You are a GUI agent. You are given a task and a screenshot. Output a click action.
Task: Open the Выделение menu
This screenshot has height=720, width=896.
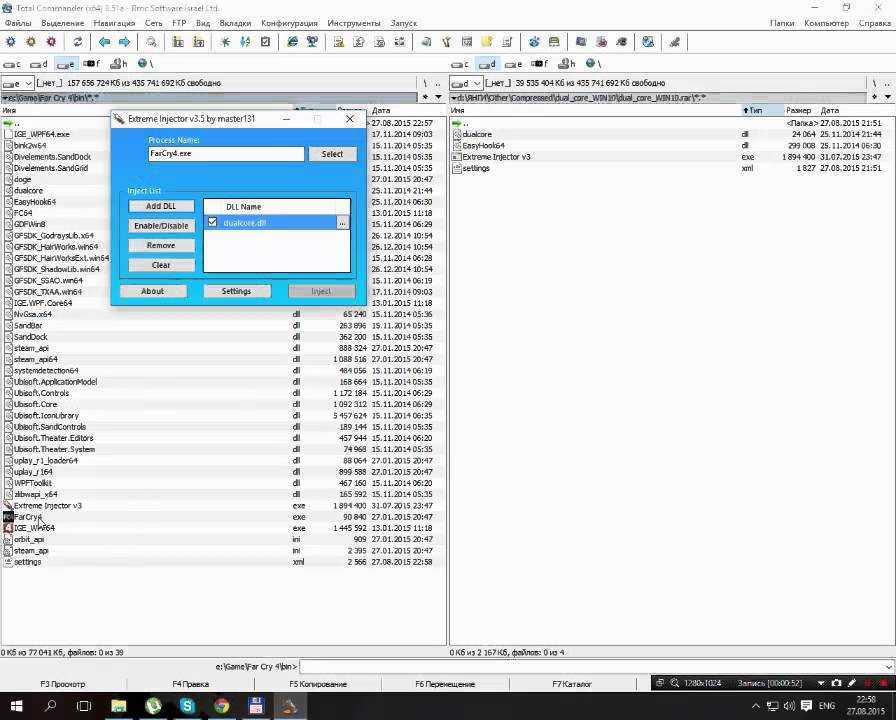pyautogui.click(x=63, y=23)
